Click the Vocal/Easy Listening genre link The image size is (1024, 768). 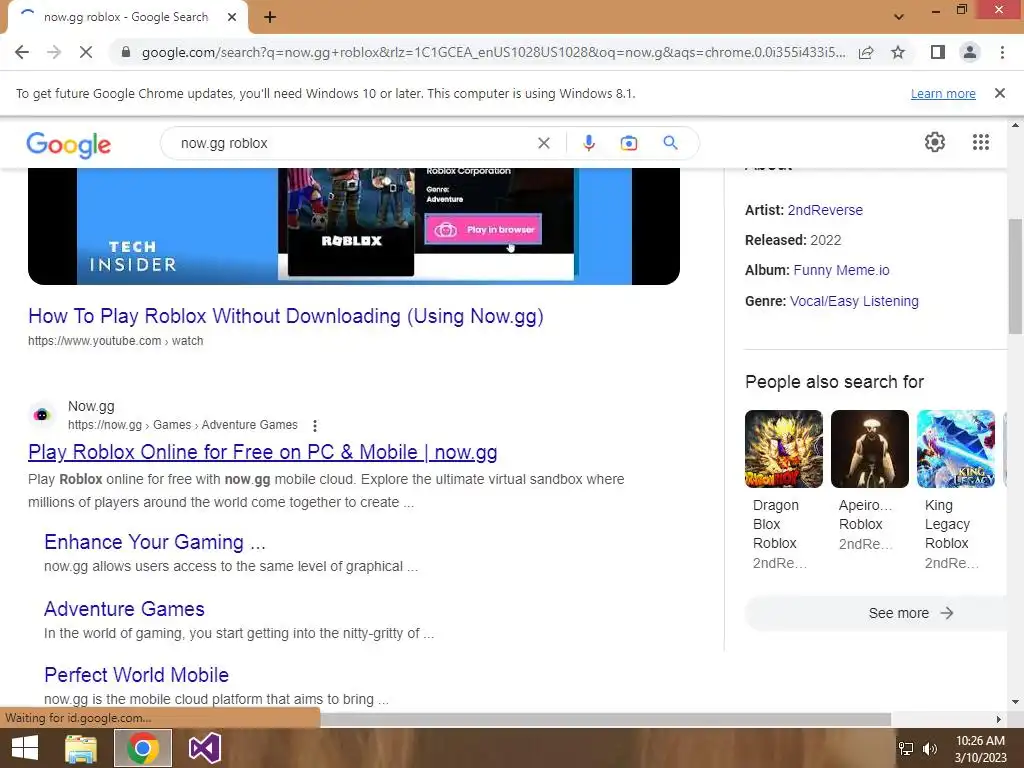pyautogui.click(x=854, y=301)
